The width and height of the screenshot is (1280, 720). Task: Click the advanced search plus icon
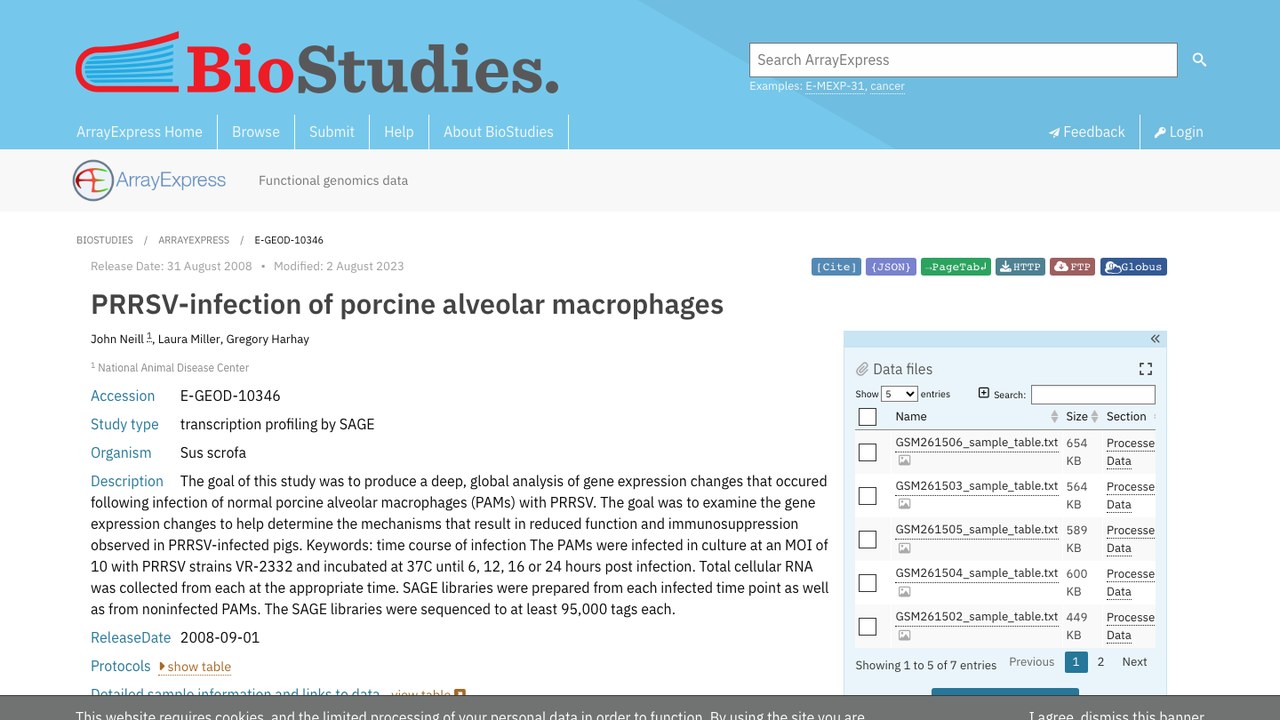click(984, 393)
